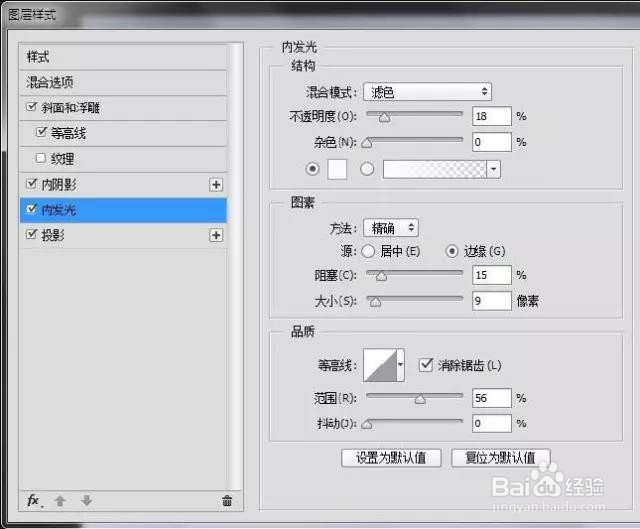Select the gradient radio button
The width and height of the screenshot is (640, 529).
pos(367,169)
